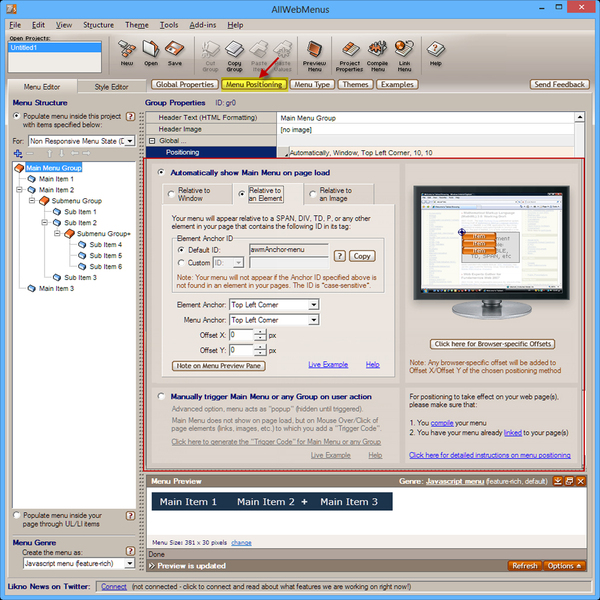Click the Refresh preview button
The height and width of the screenshot is (600, 600).
click(525, 566)
